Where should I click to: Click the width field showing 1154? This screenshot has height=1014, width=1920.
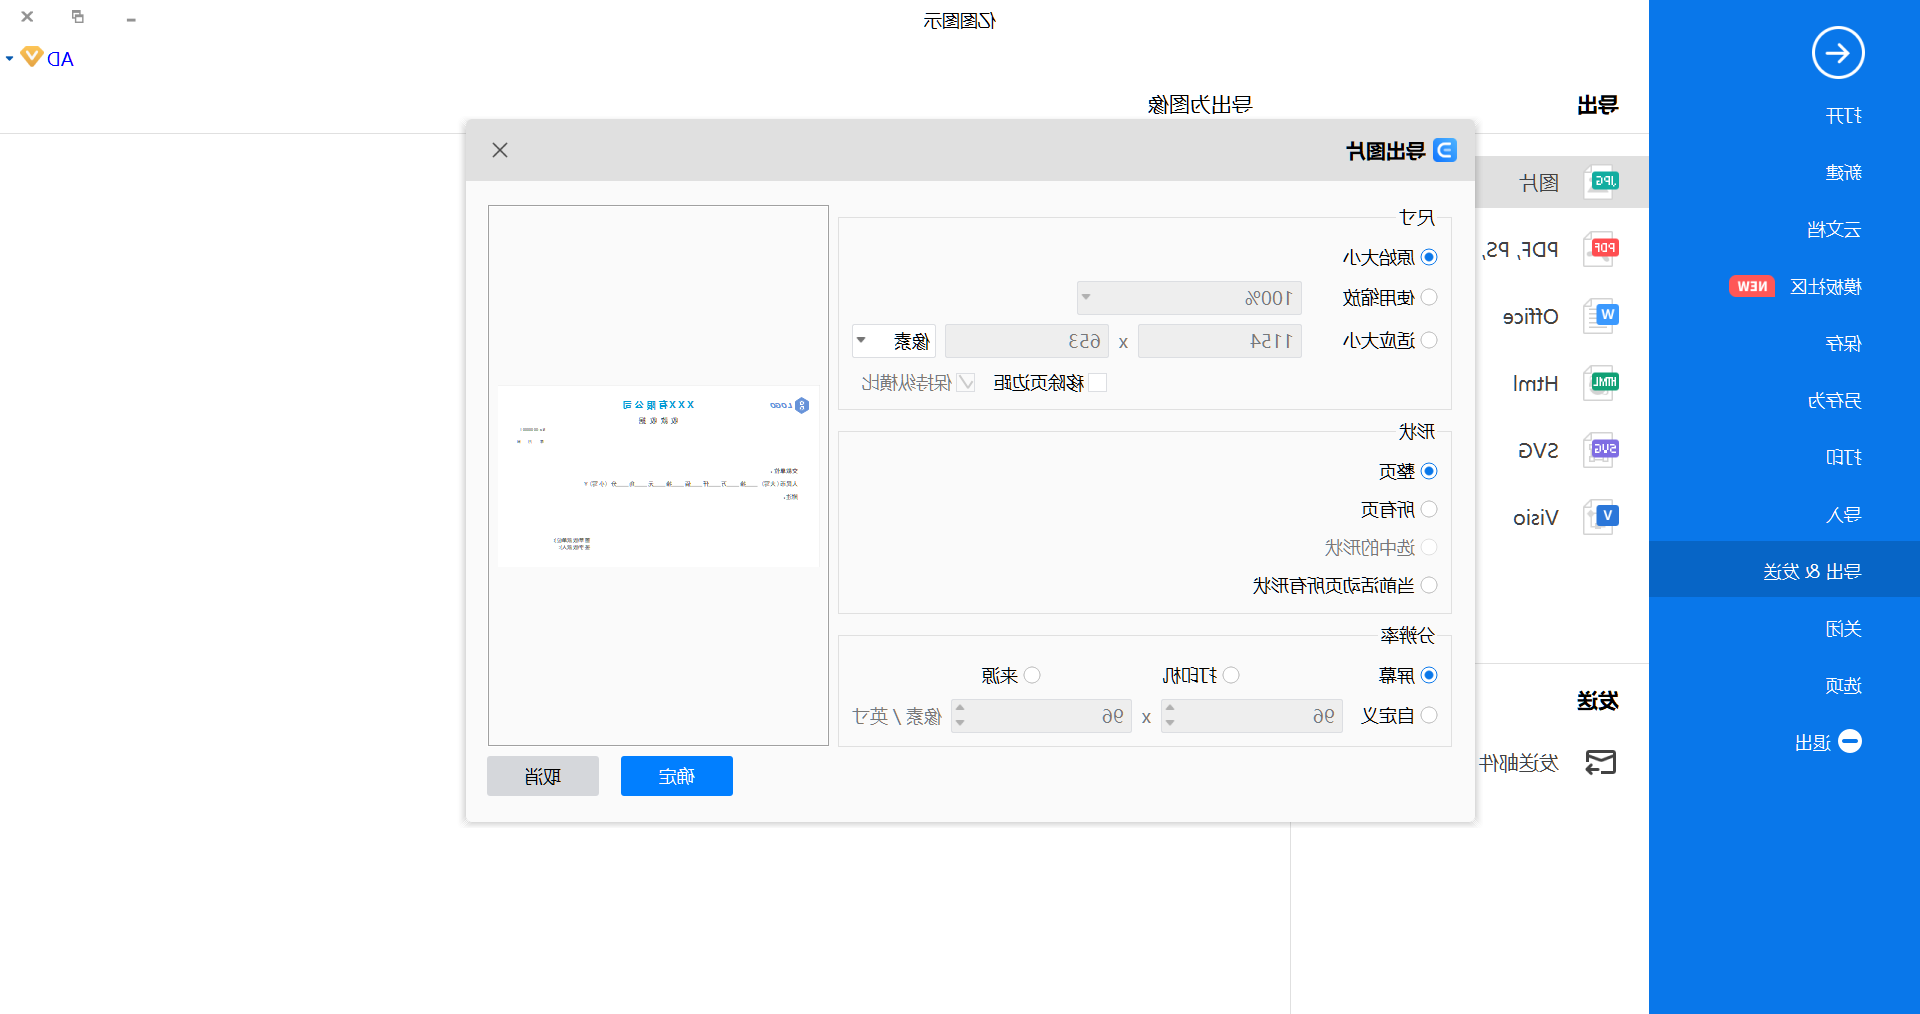pyautogui.click(x=1220, y=341)
